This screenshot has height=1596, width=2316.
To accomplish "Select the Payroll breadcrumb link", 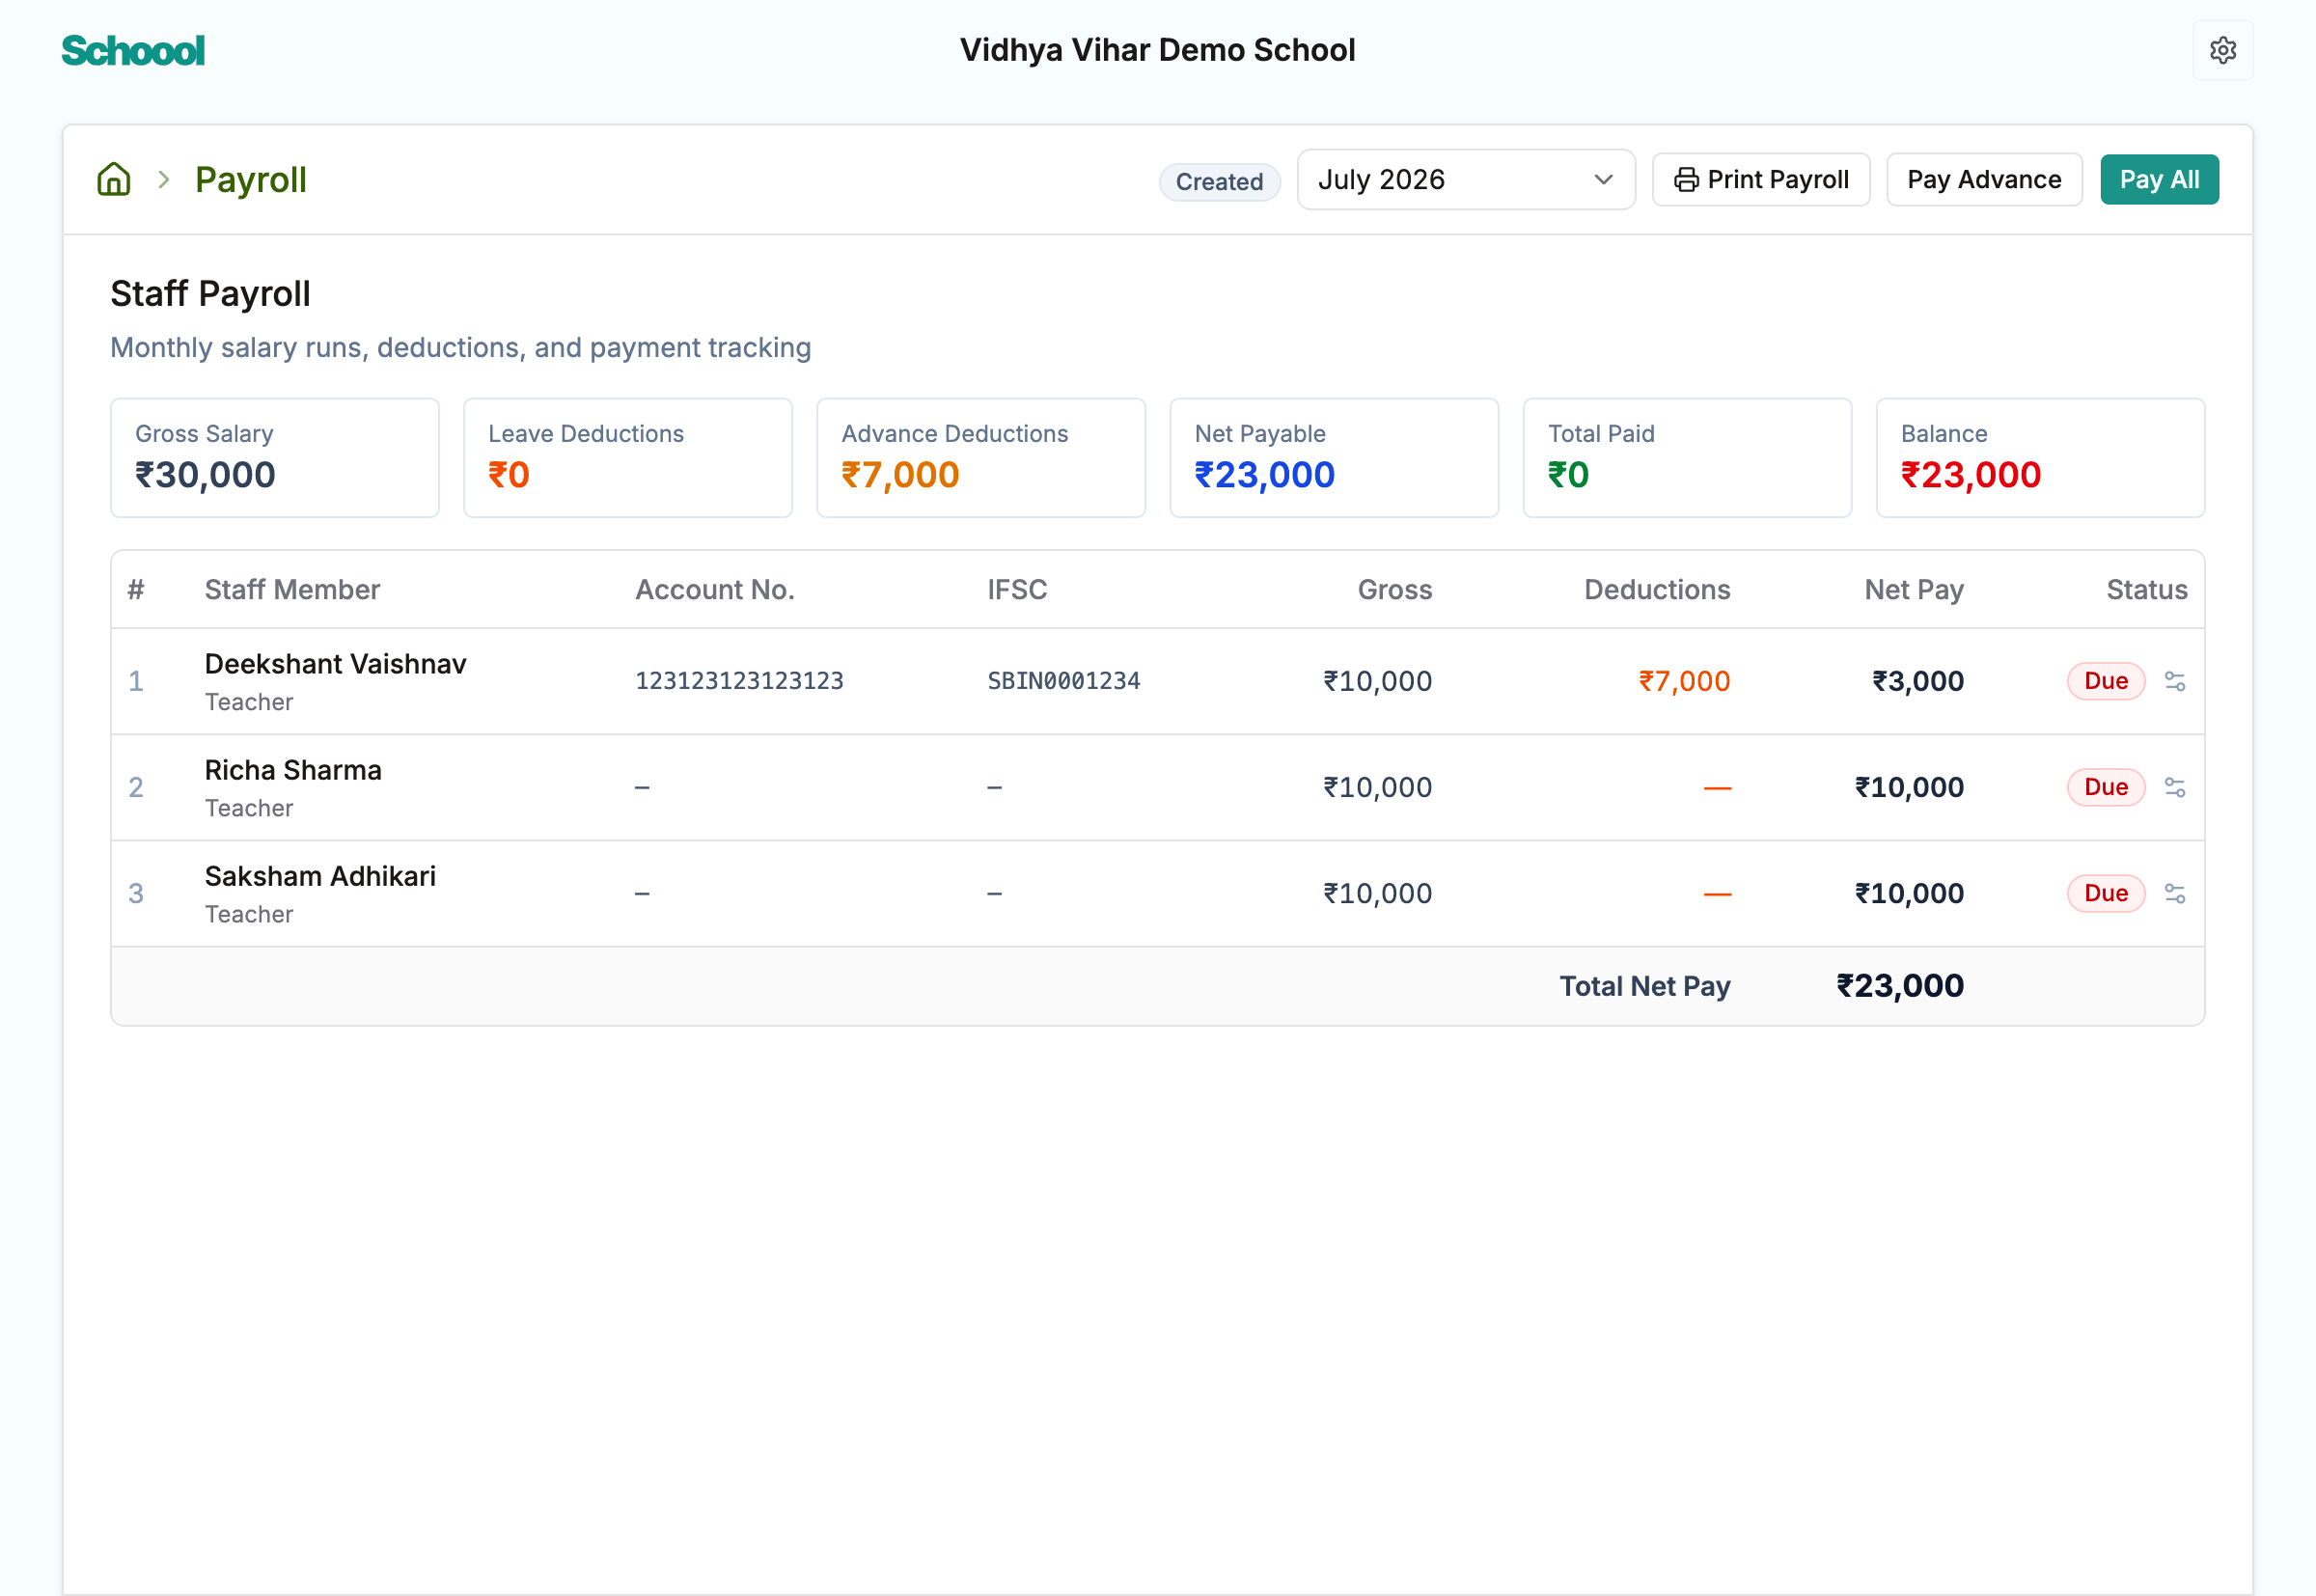I will (x=251, y=180).
